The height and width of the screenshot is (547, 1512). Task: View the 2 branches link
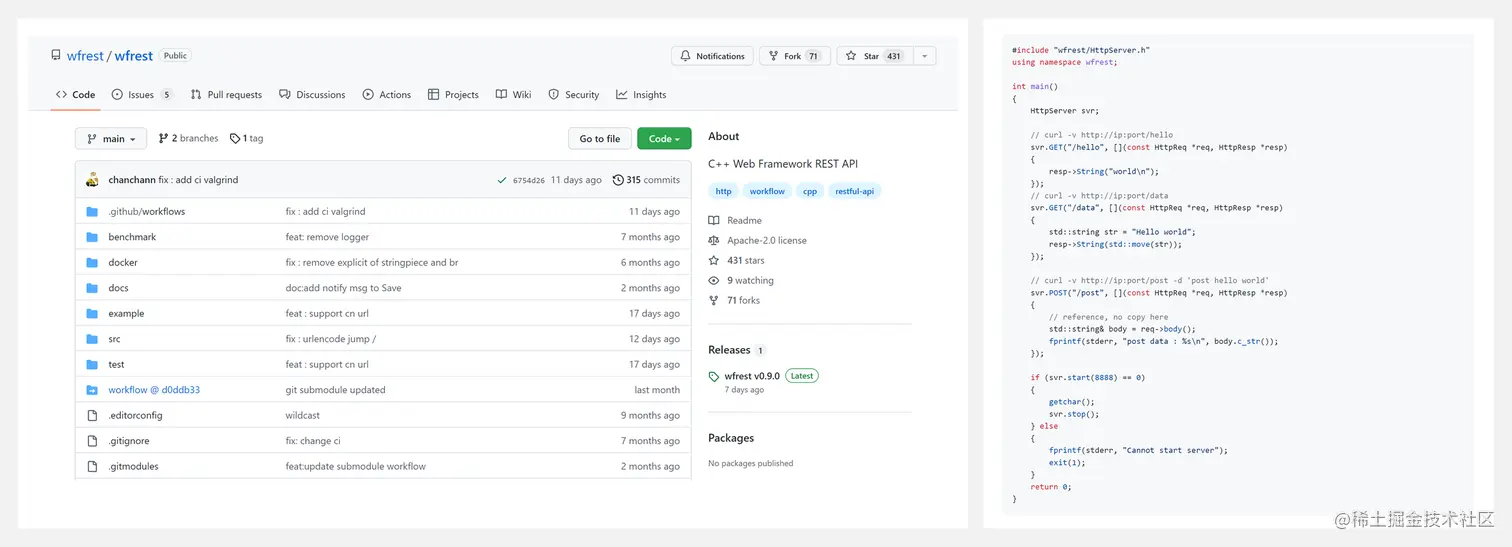pyautogui.click(x=188, y=139)
